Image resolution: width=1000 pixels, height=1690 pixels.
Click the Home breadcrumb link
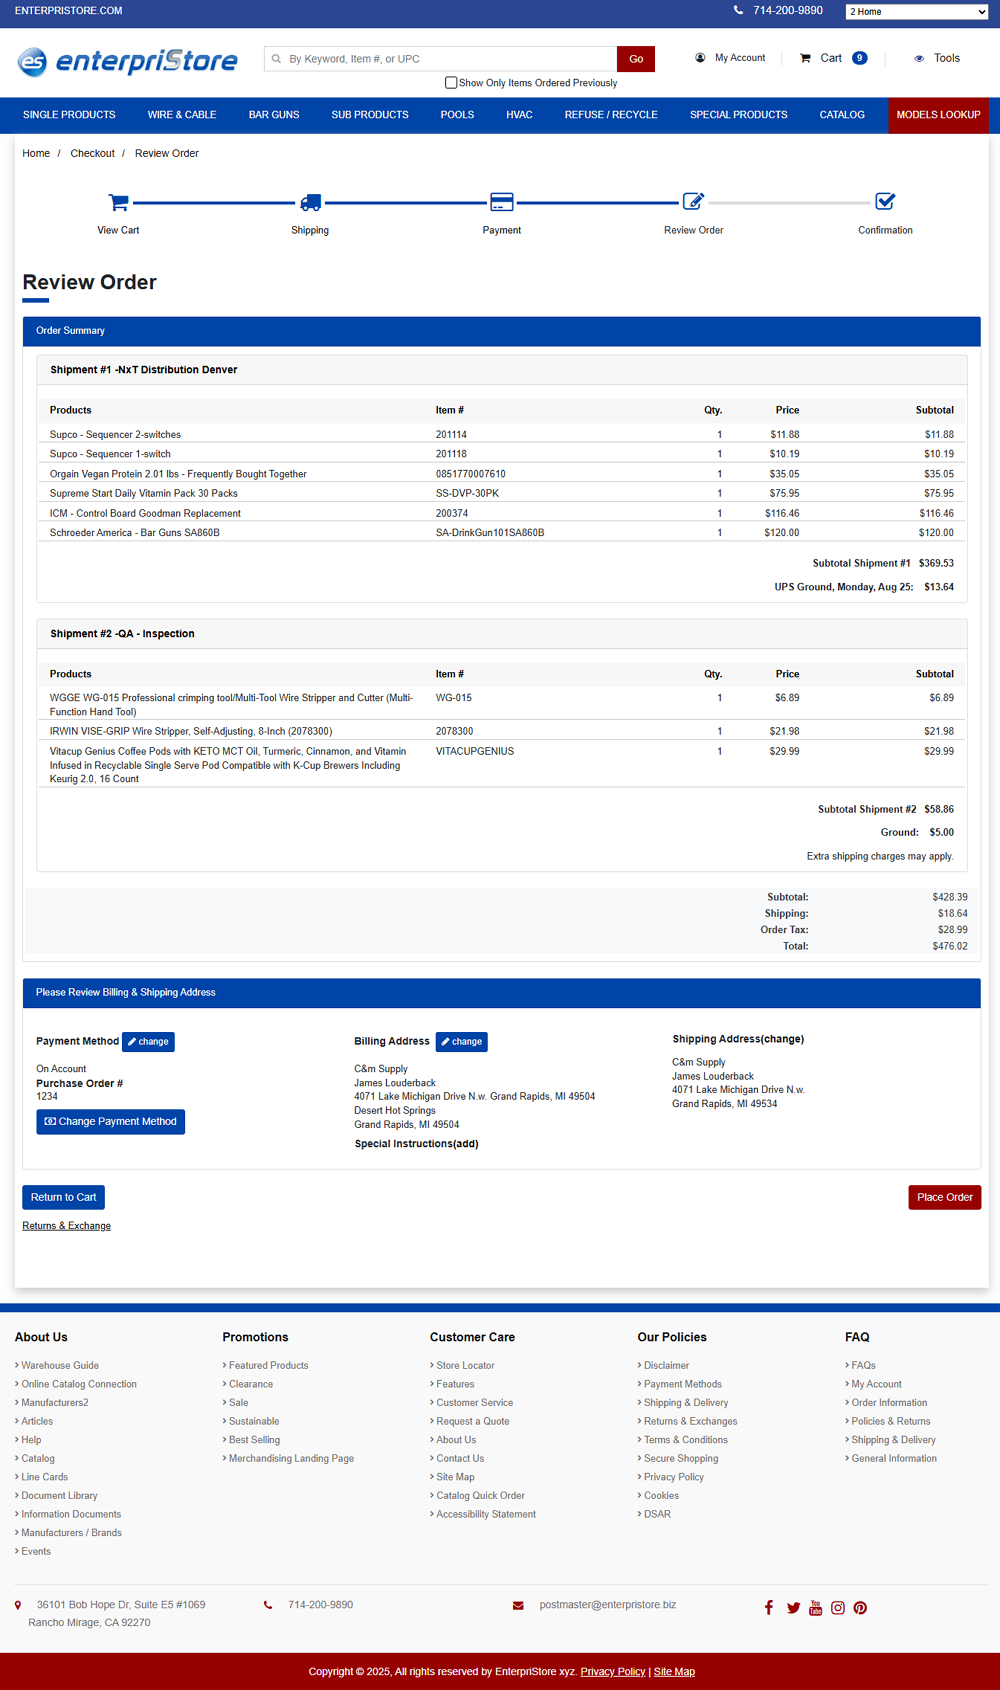tap(36, 153)
